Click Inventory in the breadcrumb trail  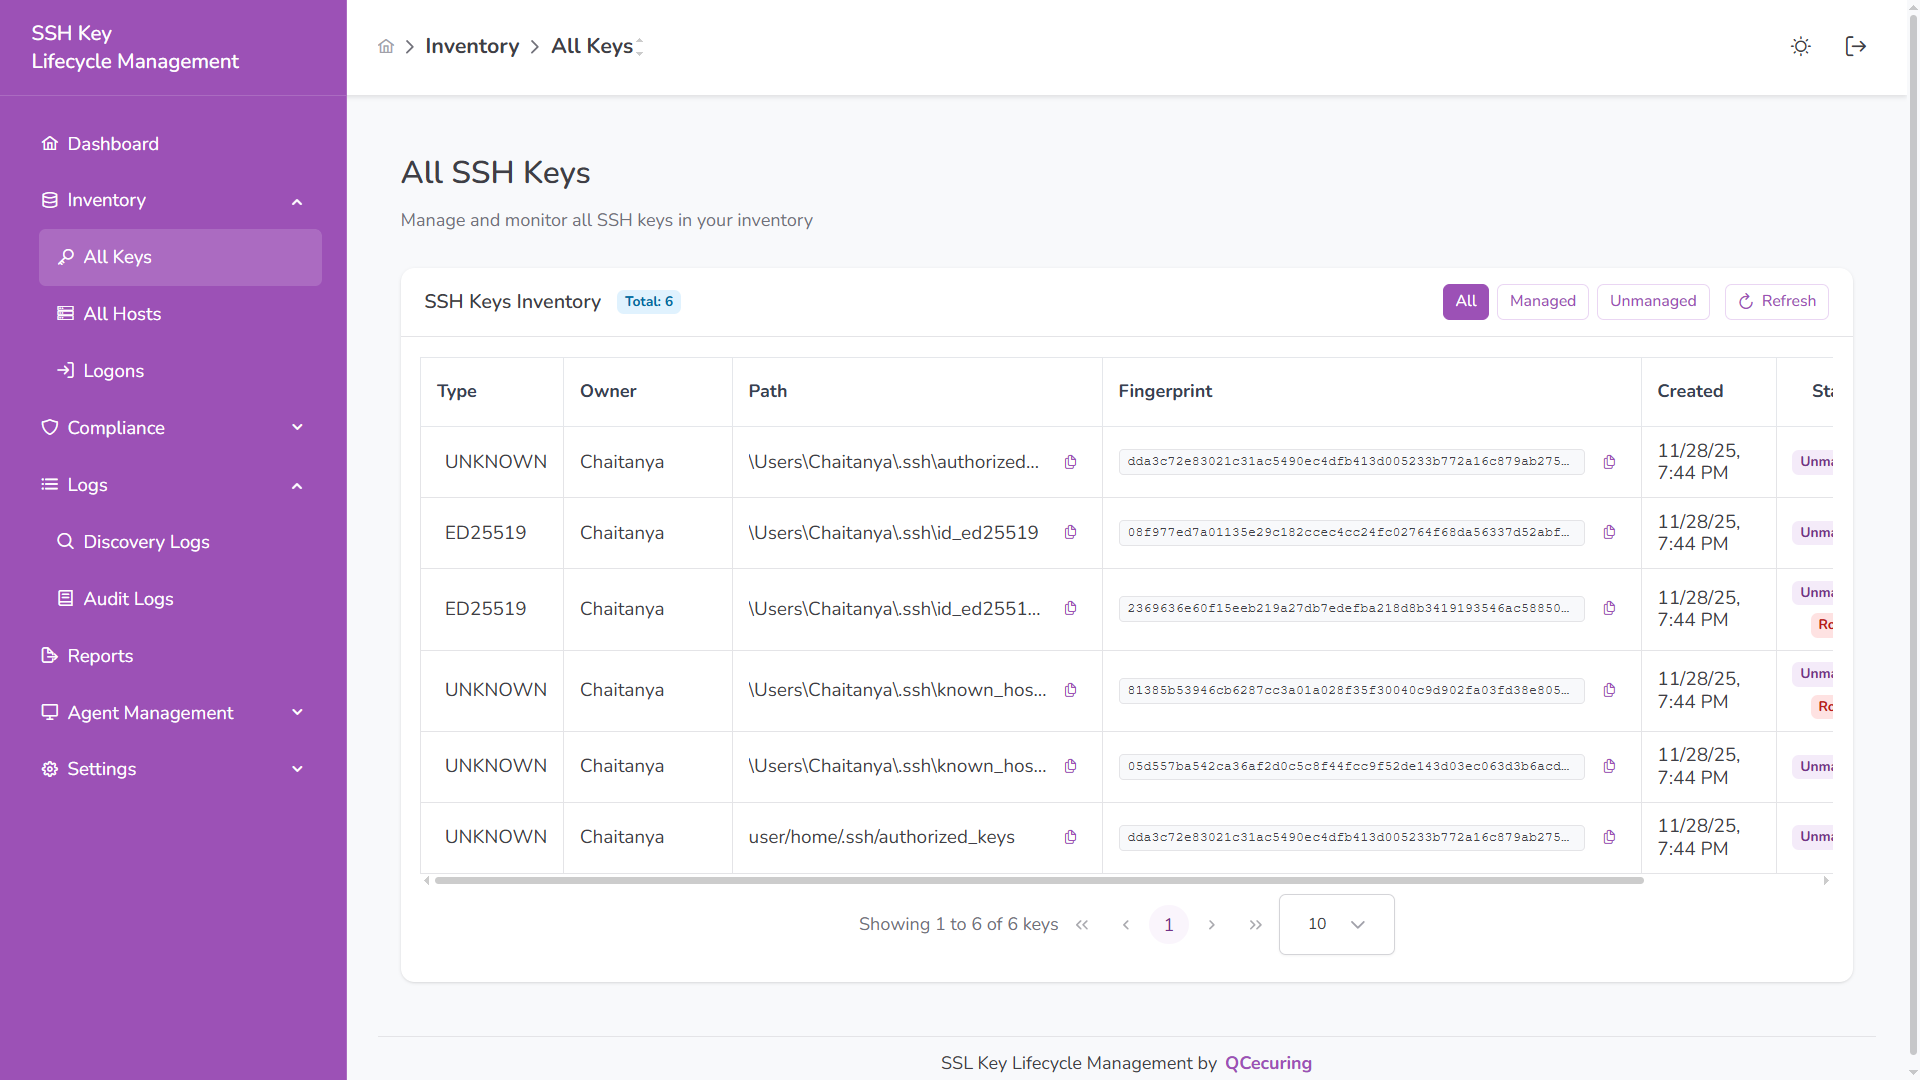pyautogui.click(x=472, y=46)
